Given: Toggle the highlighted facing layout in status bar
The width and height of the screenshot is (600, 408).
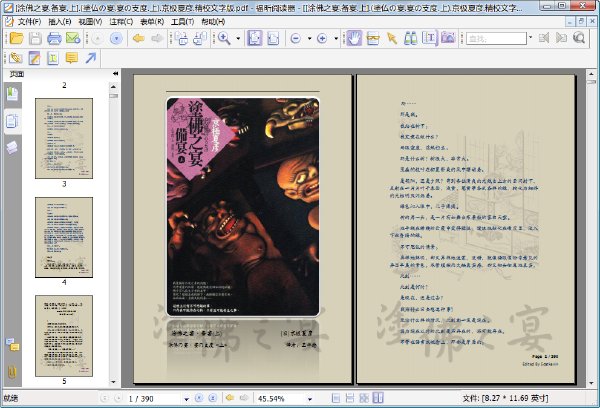Looking at the screenshot, I should click(x=378, y=398).
